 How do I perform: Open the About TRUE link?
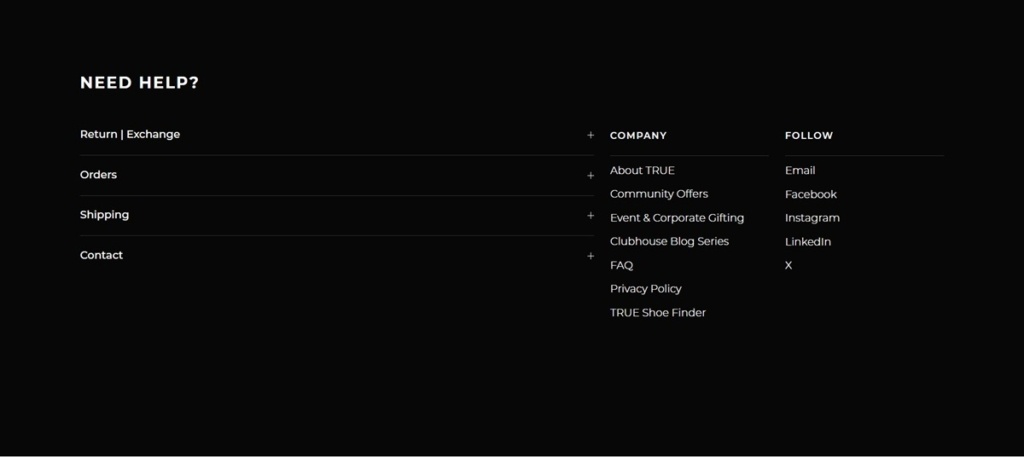pos(642,170)
